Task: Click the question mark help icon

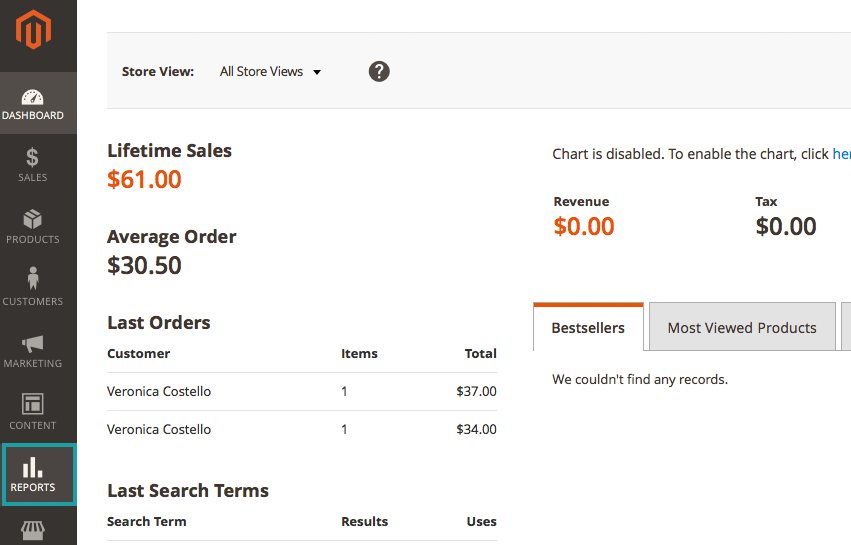Action: tap(379, 72)
